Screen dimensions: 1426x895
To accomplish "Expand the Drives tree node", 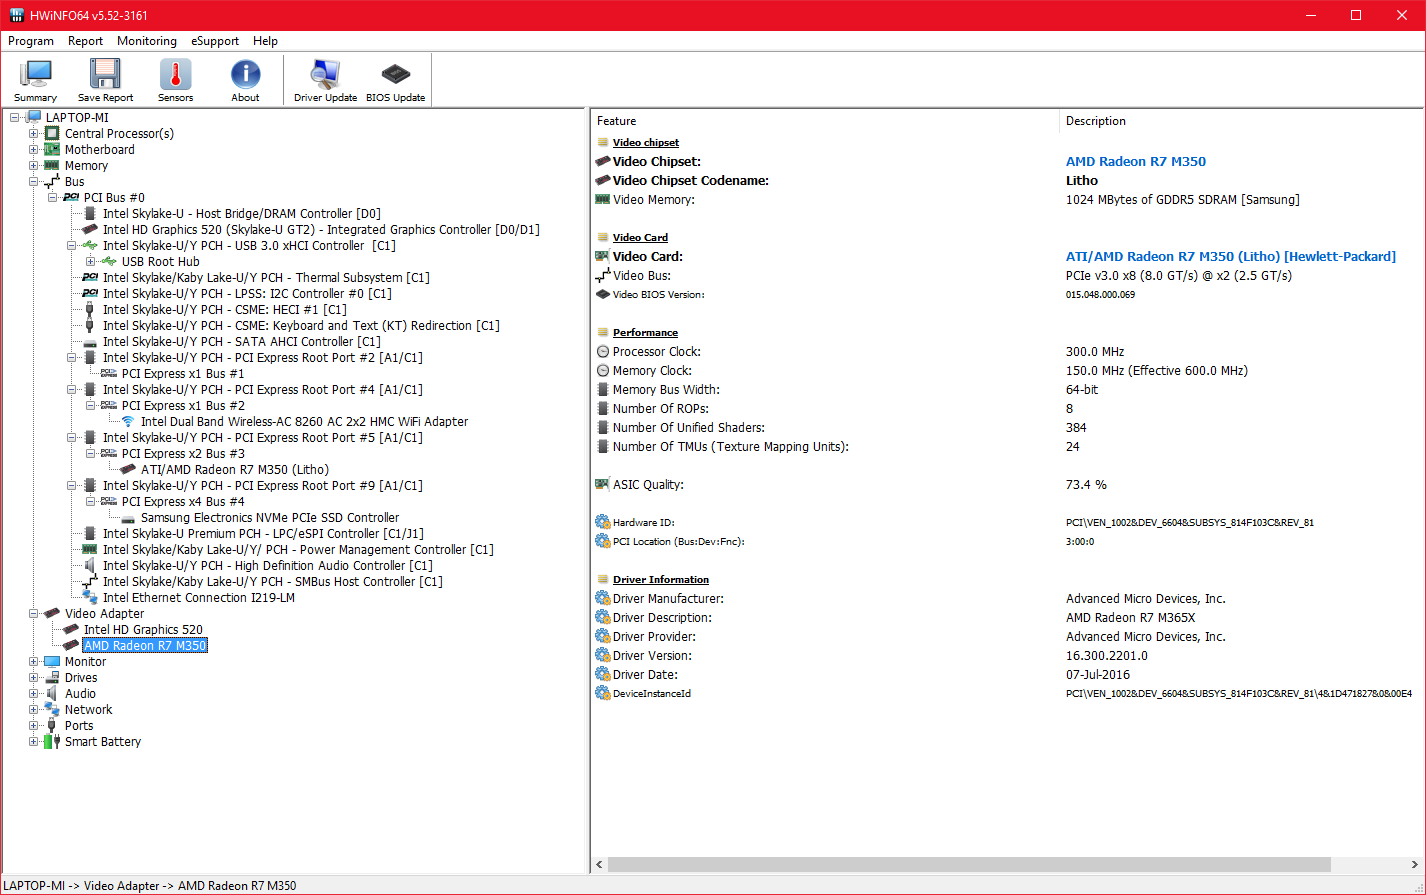I will tap(34, 677).
